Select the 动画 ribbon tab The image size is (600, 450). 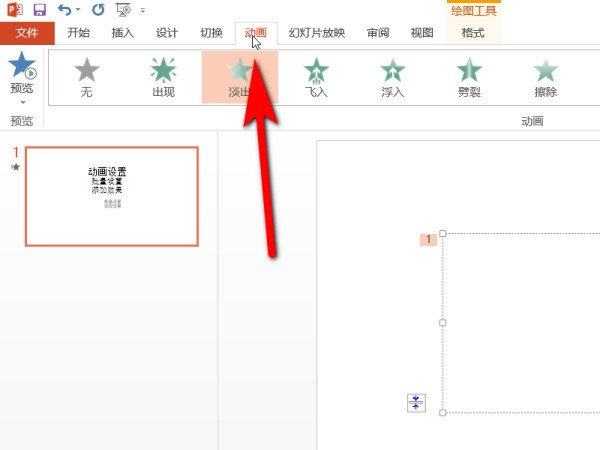point(256,33)
